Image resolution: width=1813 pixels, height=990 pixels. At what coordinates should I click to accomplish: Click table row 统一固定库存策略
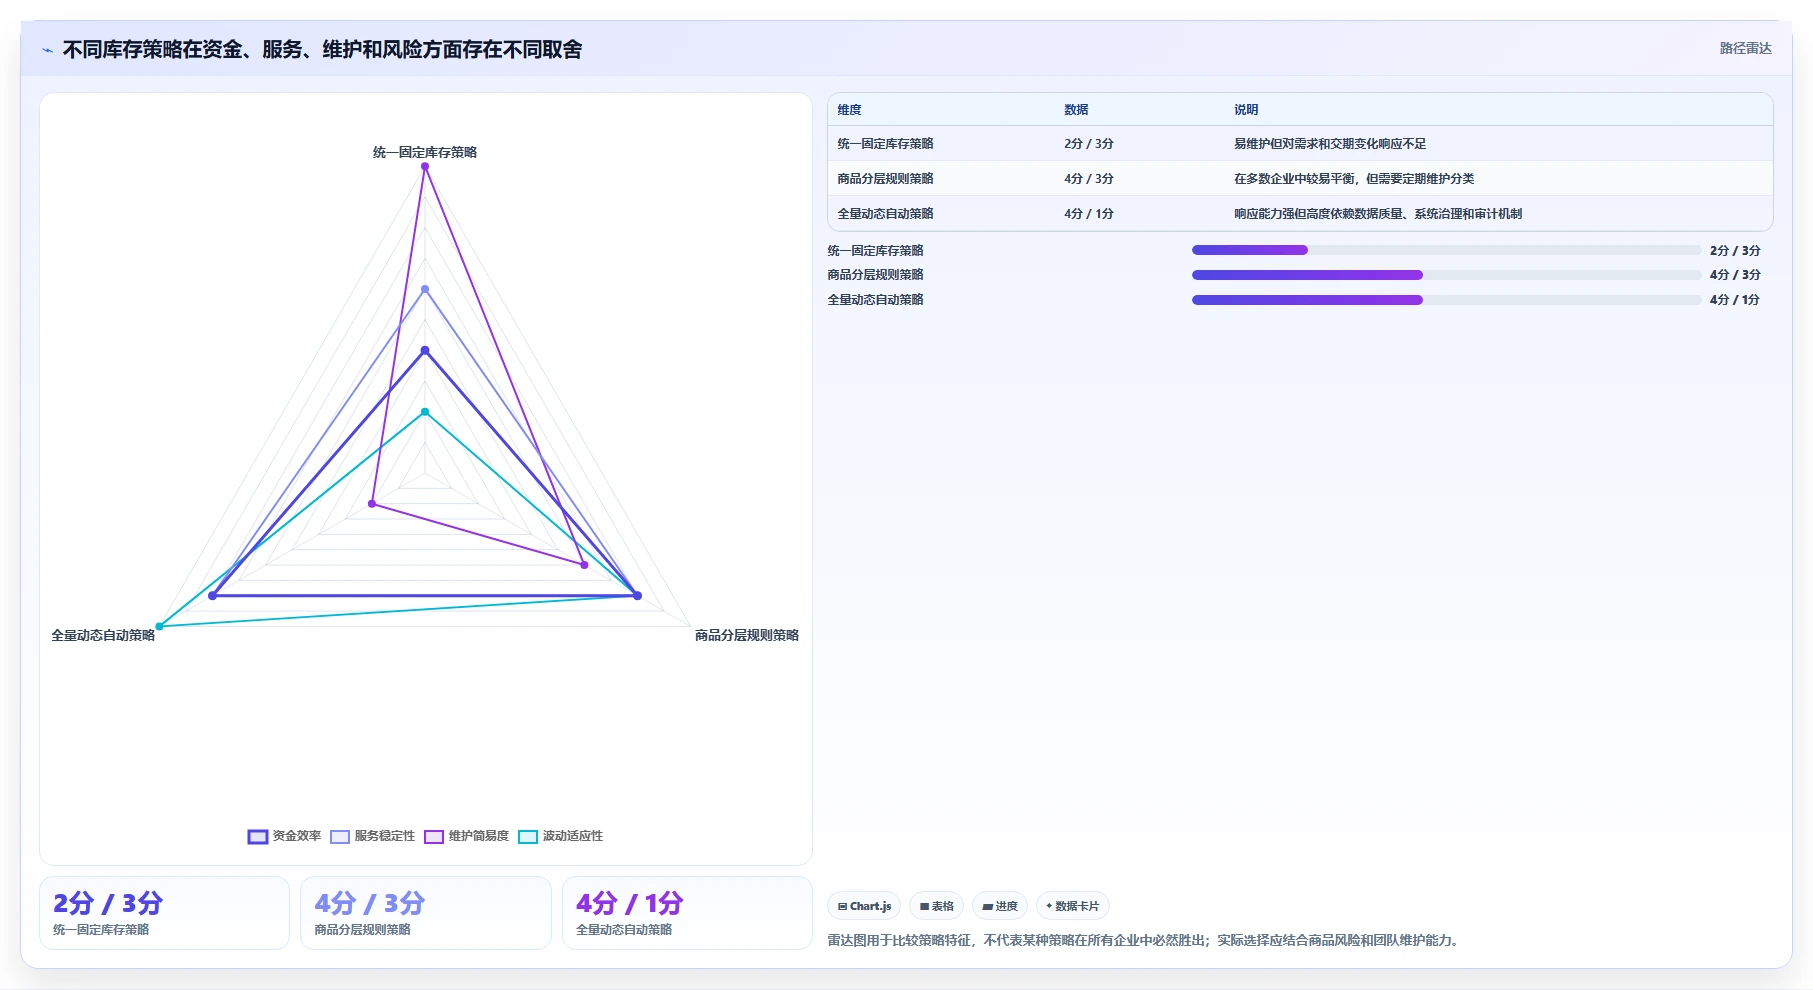click(x=1300, y=144)
